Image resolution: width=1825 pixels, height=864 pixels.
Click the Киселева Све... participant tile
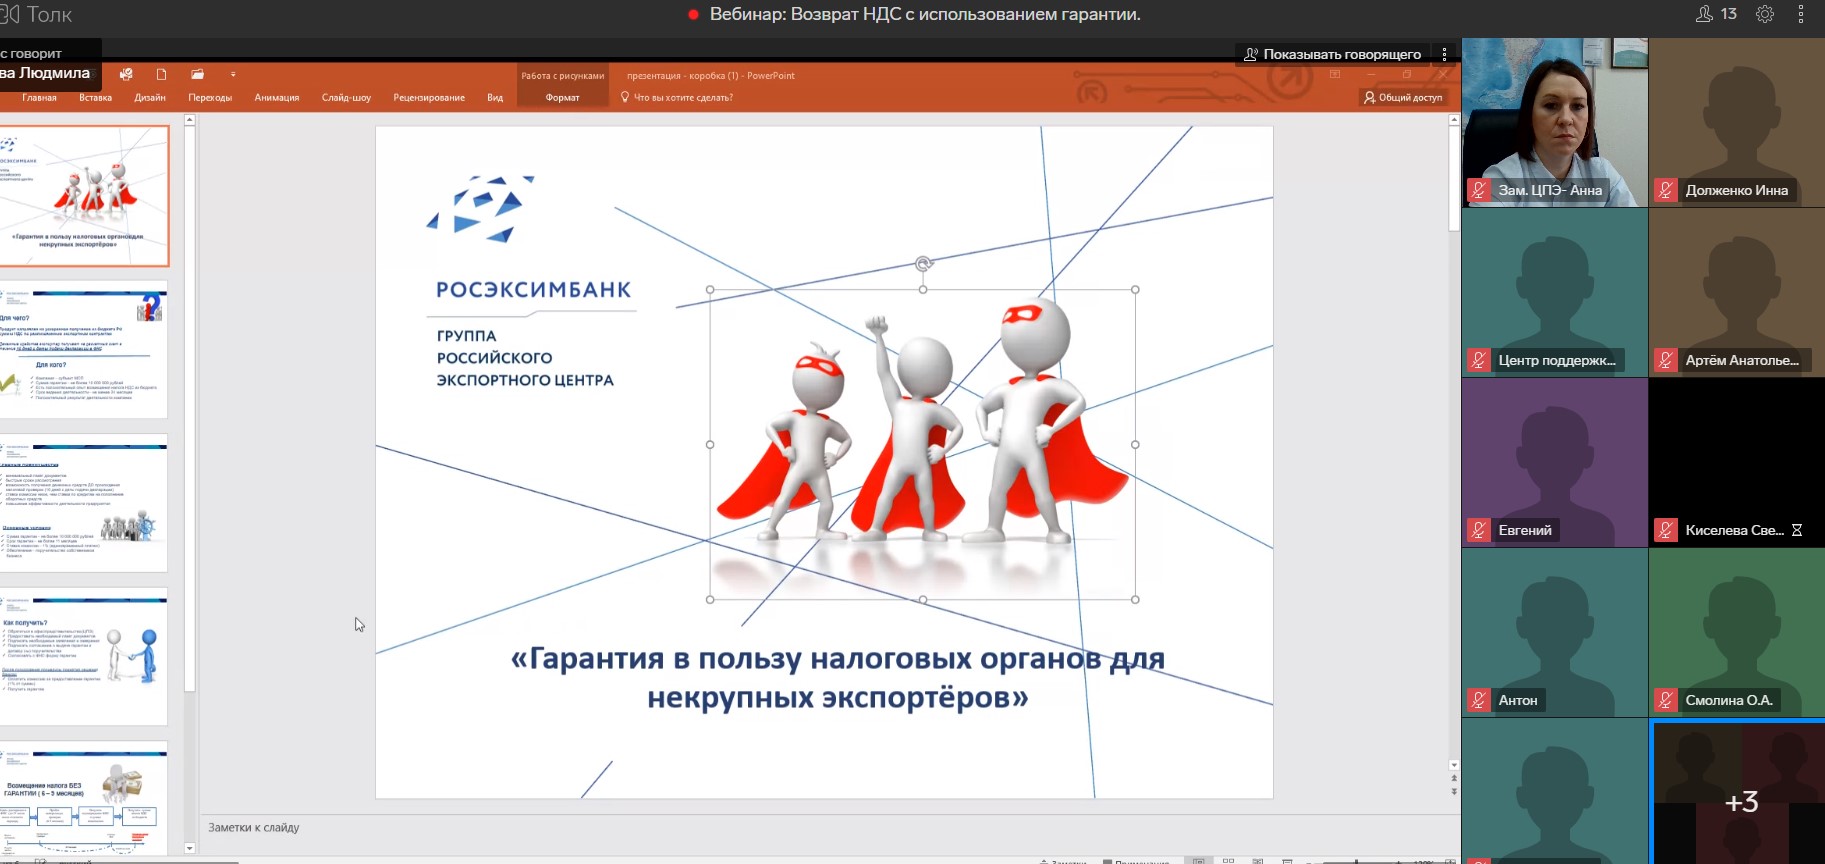pos(1737,462)
